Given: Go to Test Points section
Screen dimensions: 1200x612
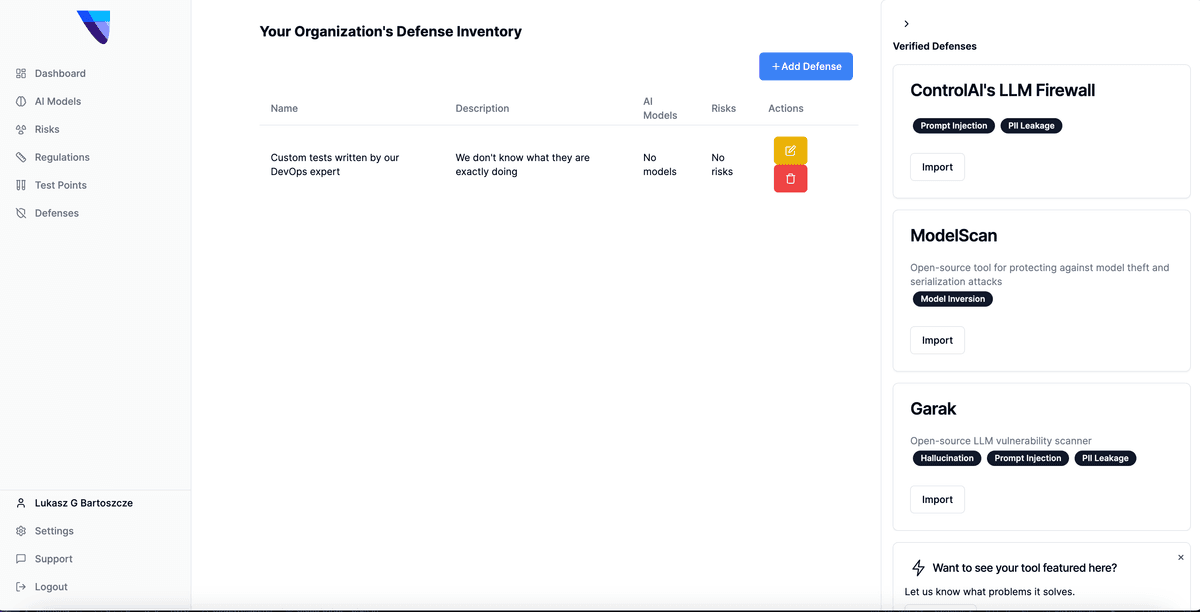Looking at the screenshot, I should (60, 185).
